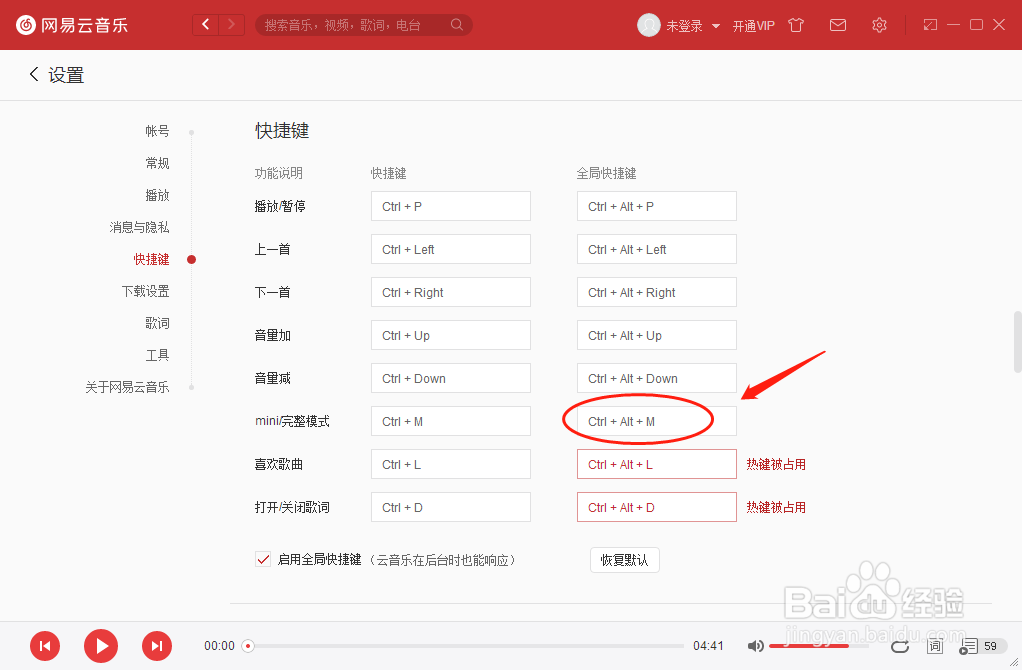Click the 恢复默认 button
The image size is (1022, 670).
(x=624, y=560)
